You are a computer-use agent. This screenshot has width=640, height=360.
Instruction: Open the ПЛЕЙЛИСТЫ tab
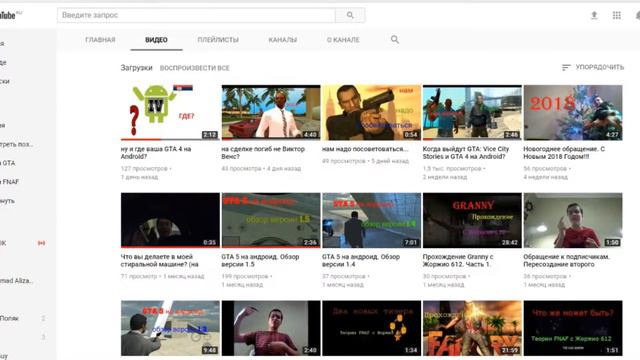[218, 40]
